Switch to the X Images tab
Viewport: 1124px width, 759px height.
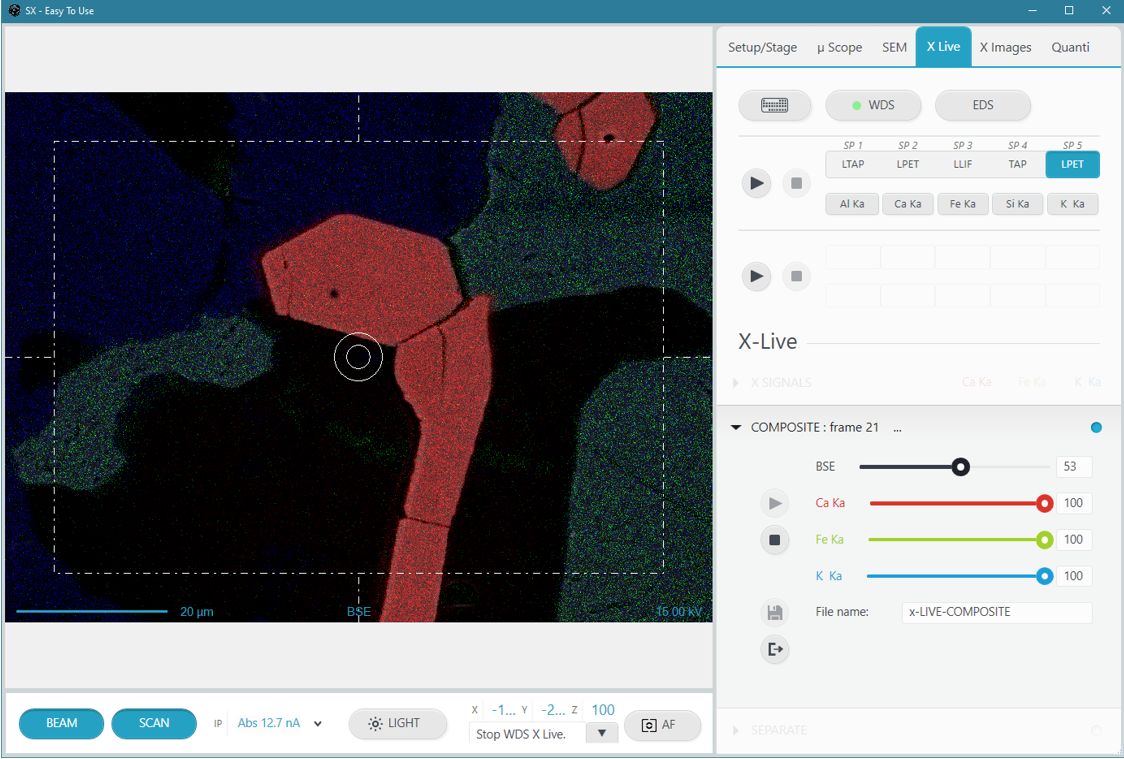point(1005,47)
